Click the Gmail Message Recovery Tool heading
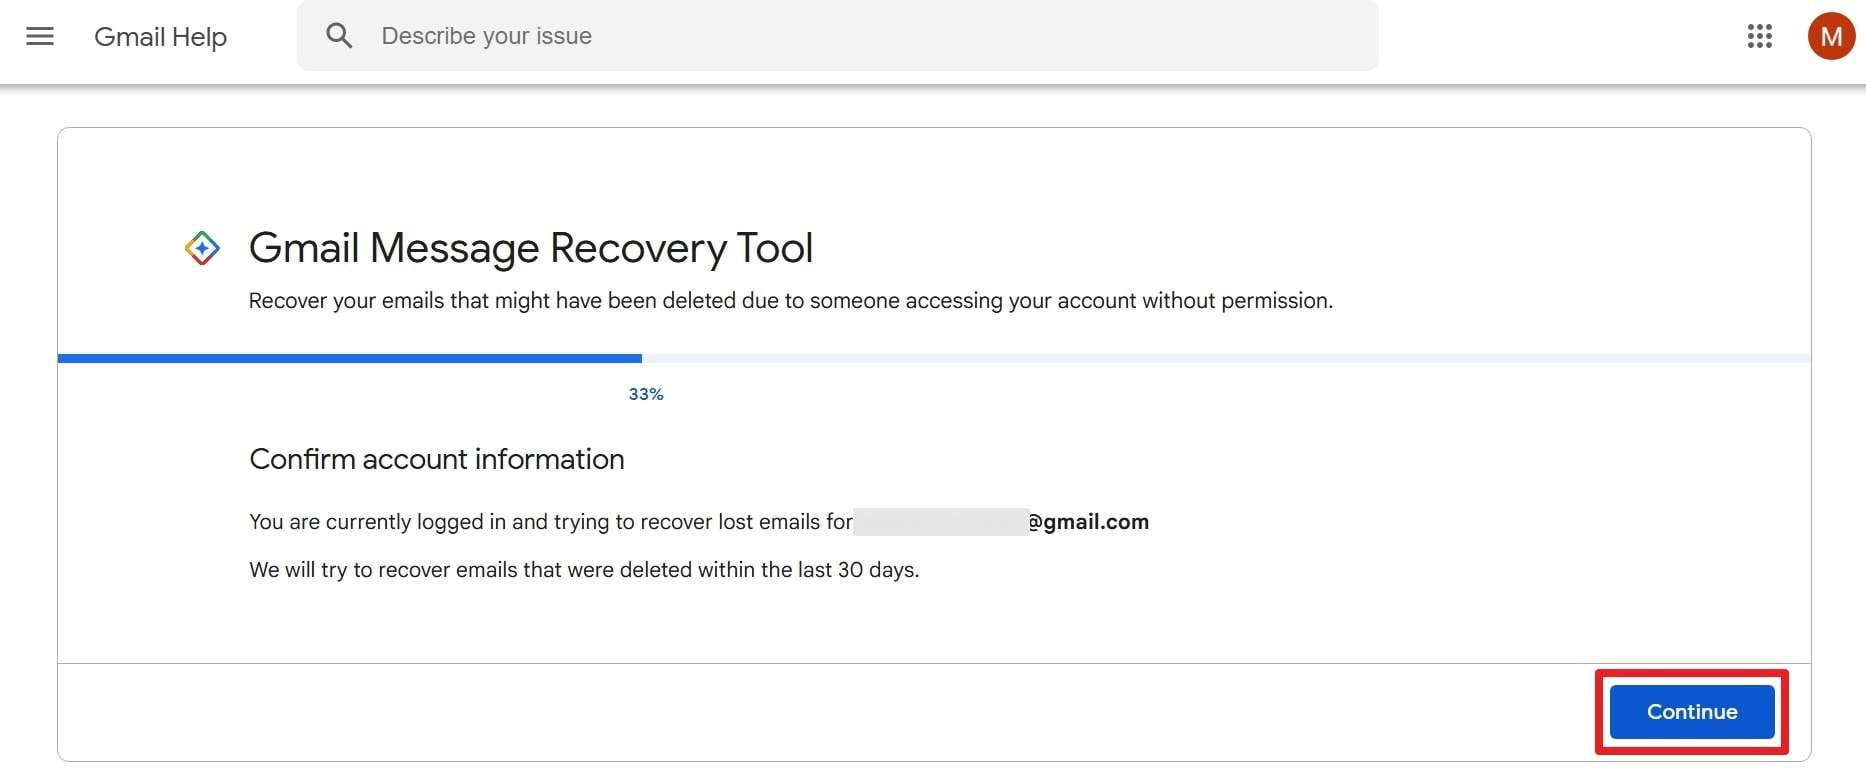 [531, 248]
